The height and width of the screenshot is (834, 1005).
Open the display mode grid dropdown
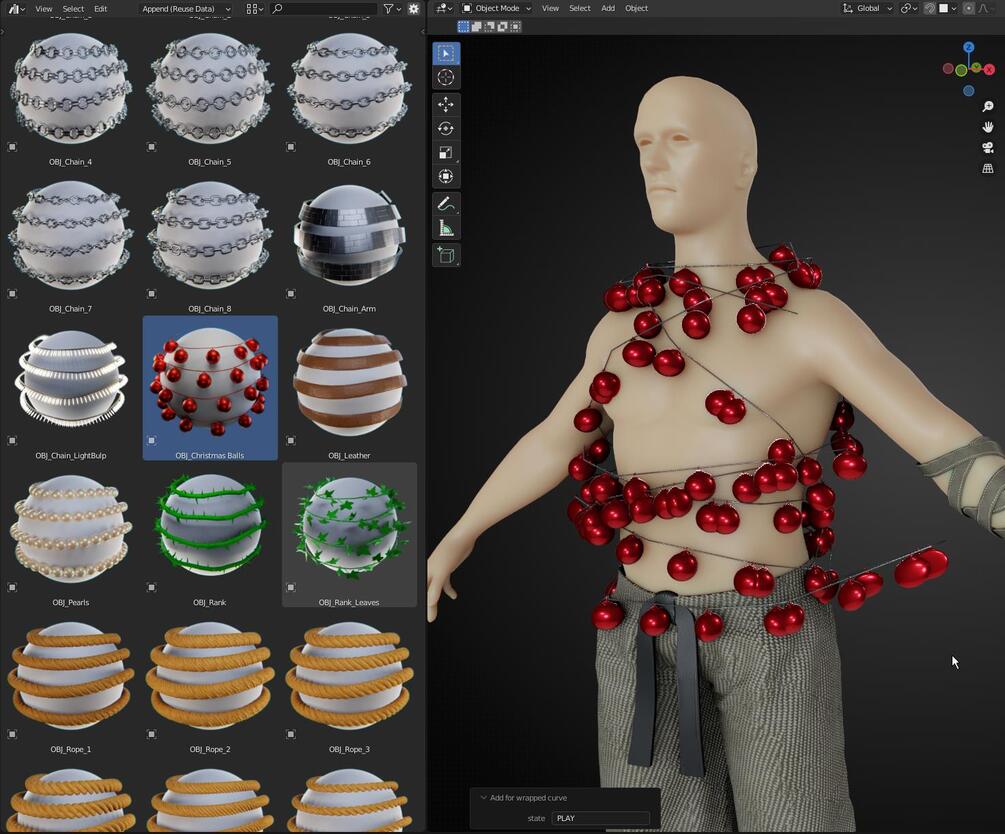click(254, 9)
